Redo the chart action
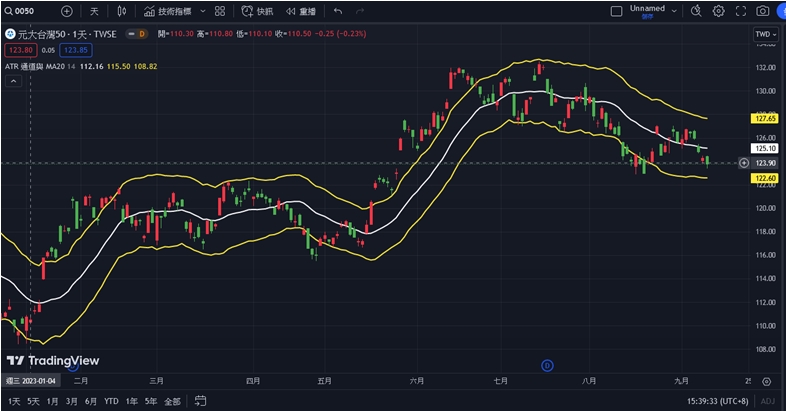 tap(360, 11)
